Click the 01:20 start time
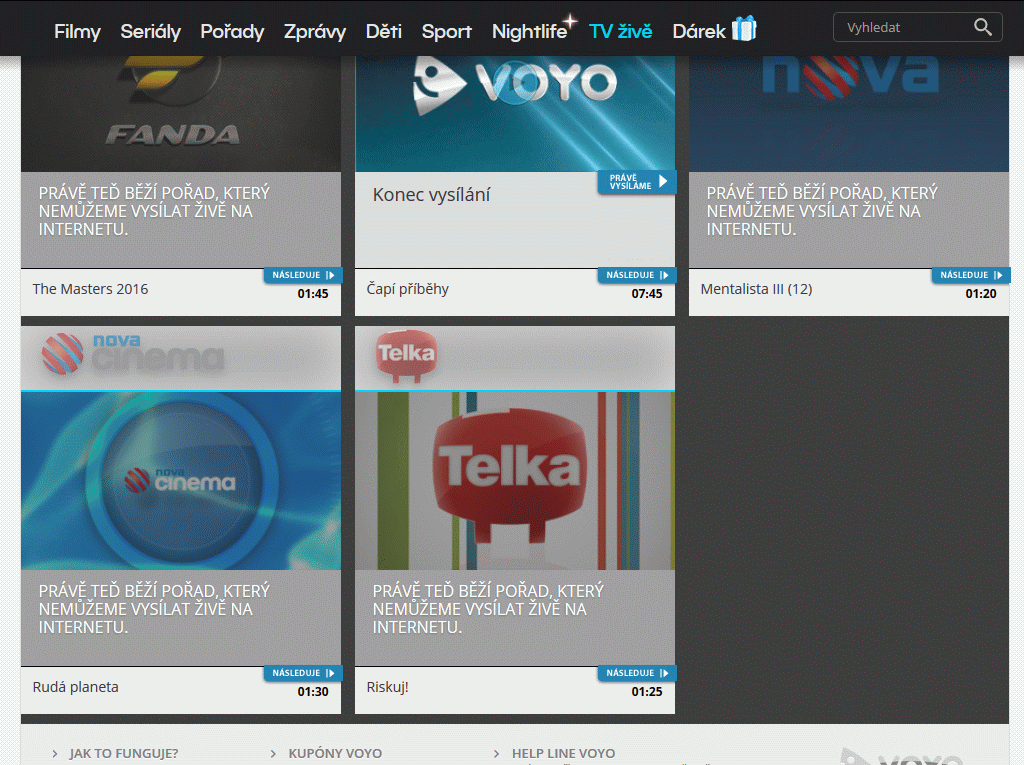The width and height of the screenshot is (1024, 765). pyautogui.click(x=981, y=294)
